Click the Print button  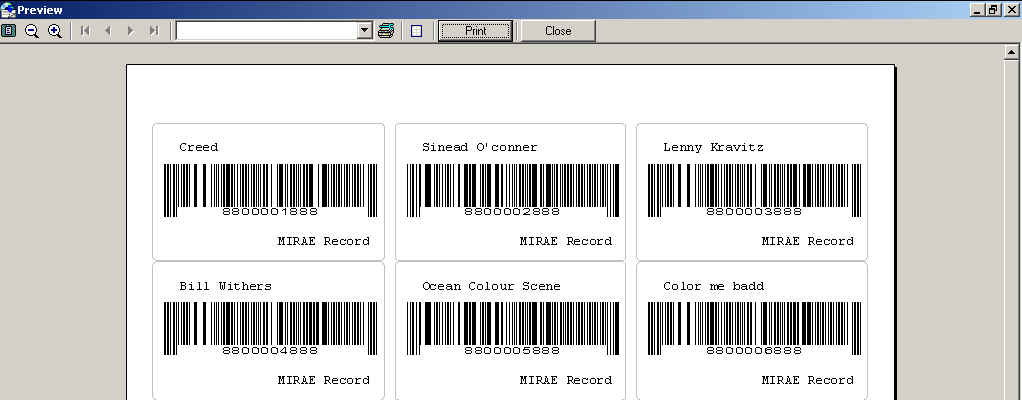click(x=475, y=31)
